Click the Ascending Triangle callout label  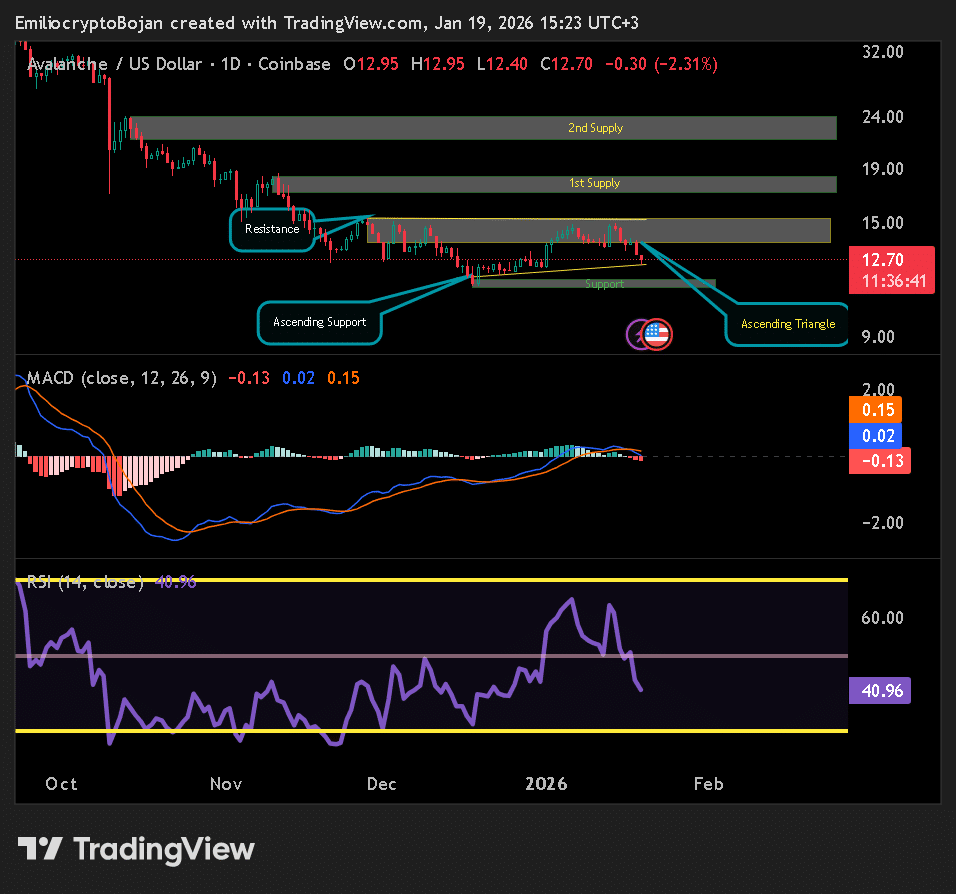[x=787, y=324]
